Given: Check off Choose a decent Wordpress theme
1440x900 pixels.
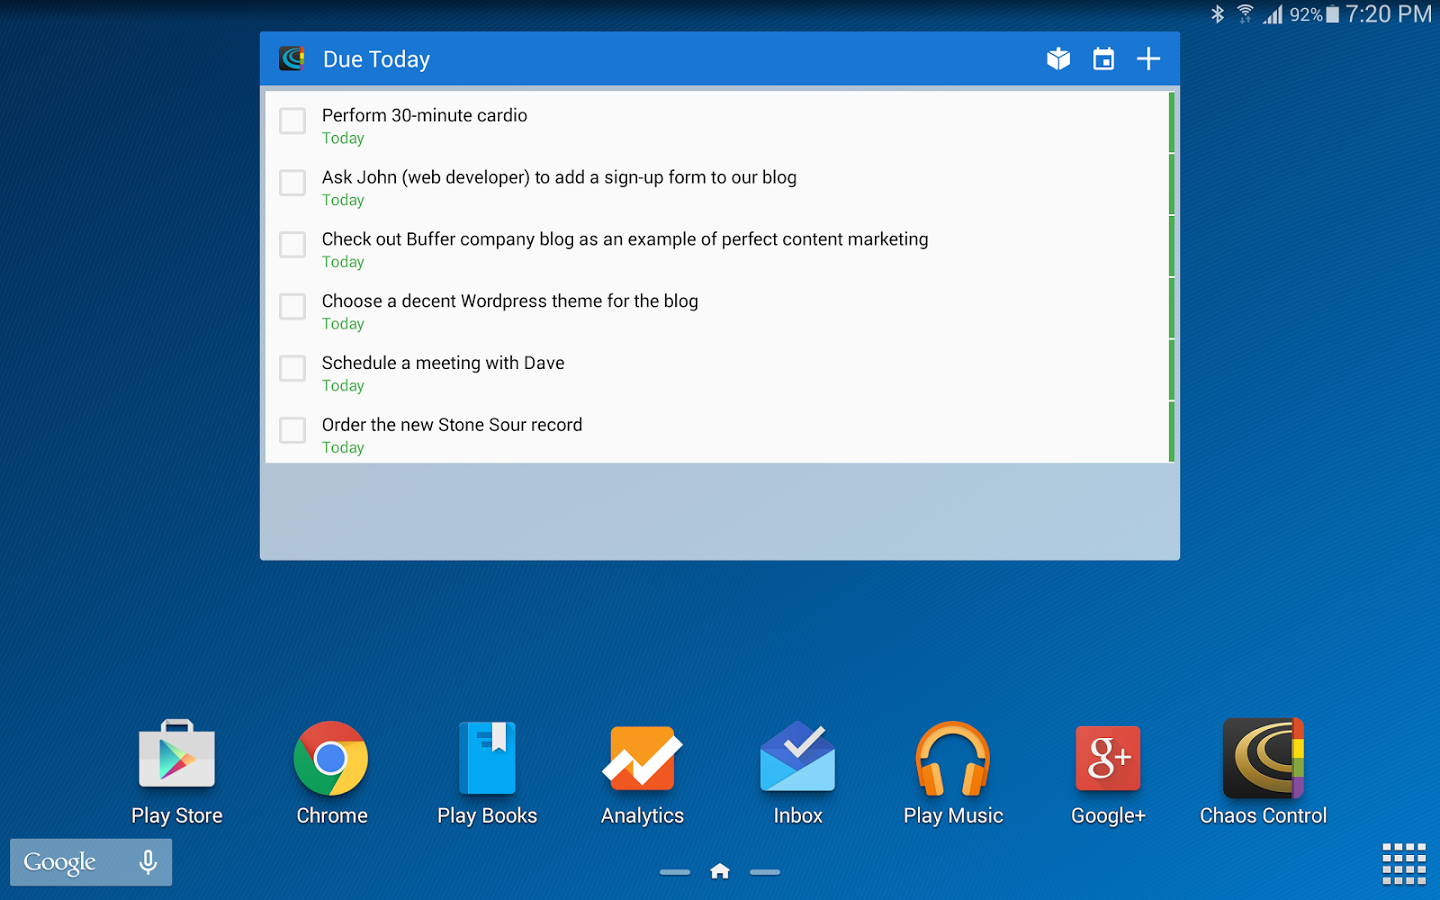Looking at the screenshot, I should (292, 307).
